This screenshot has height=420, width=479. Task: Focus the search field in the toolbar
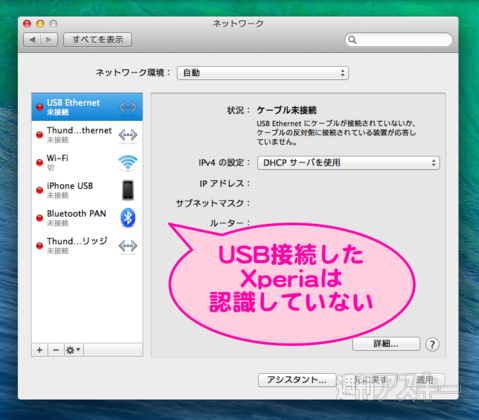point(398,40)
